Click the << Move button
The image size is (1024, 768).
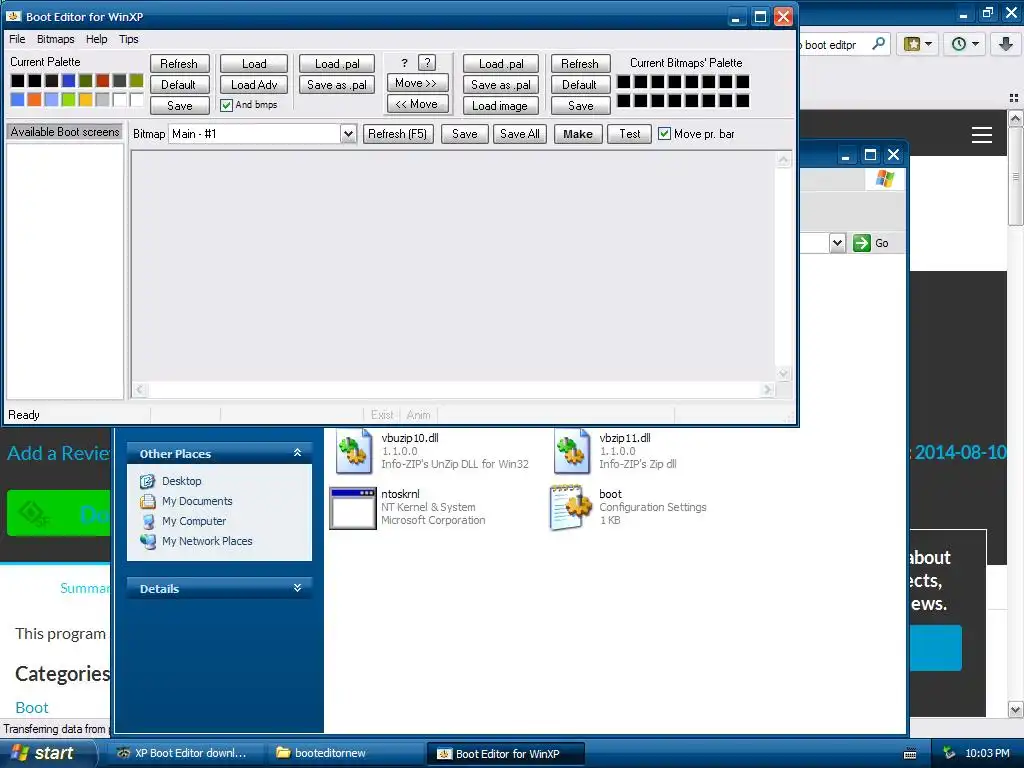pos(417,104)
